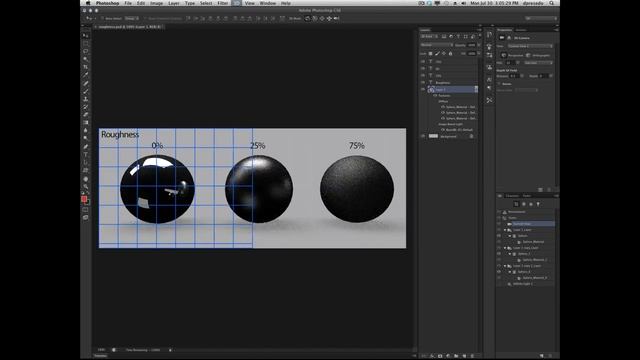640x360 pixels.
Task: Select Infinite Light 1 in 3D panel
Action: coord(524,284)
